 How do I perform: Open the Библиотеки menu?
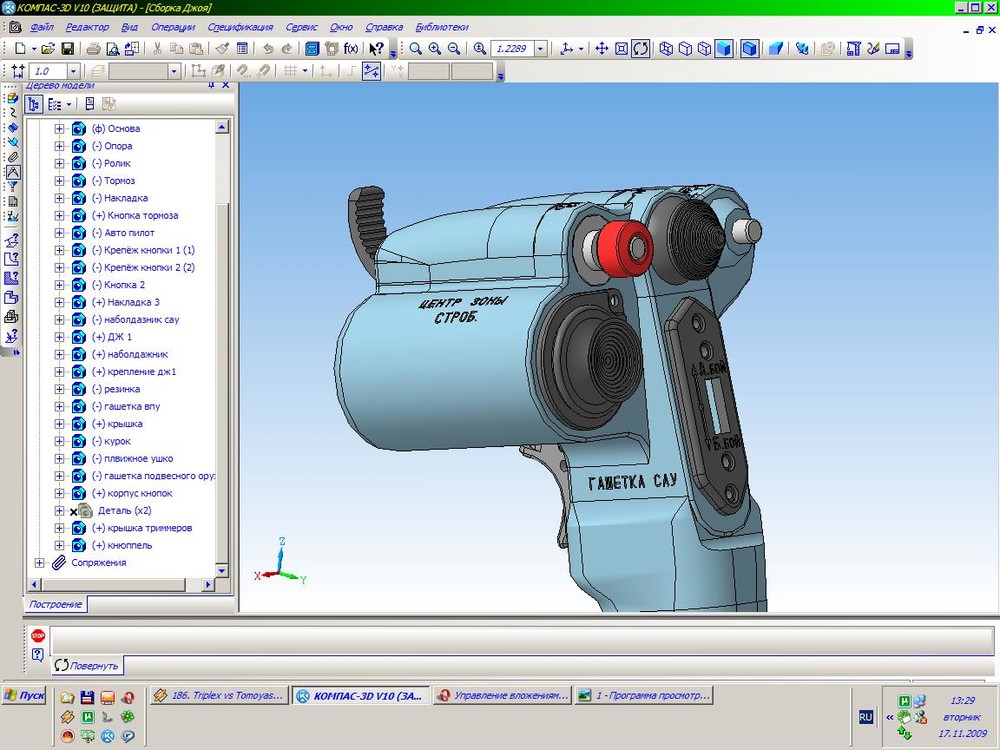coord(441,27)
